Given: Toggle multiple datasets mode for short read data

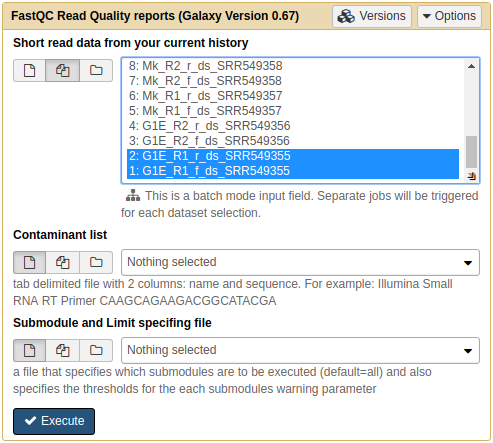Looking at the screenshot, I should (63, 71).
